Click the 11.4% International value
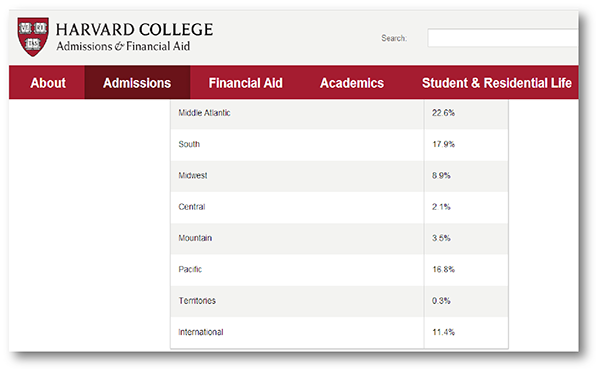 443,332
